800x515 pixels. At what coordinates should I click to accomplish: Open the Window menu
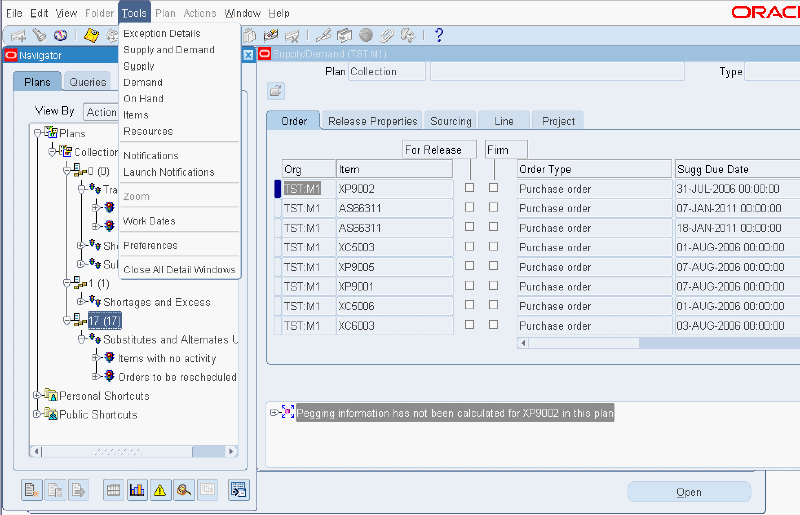(242, 13)
